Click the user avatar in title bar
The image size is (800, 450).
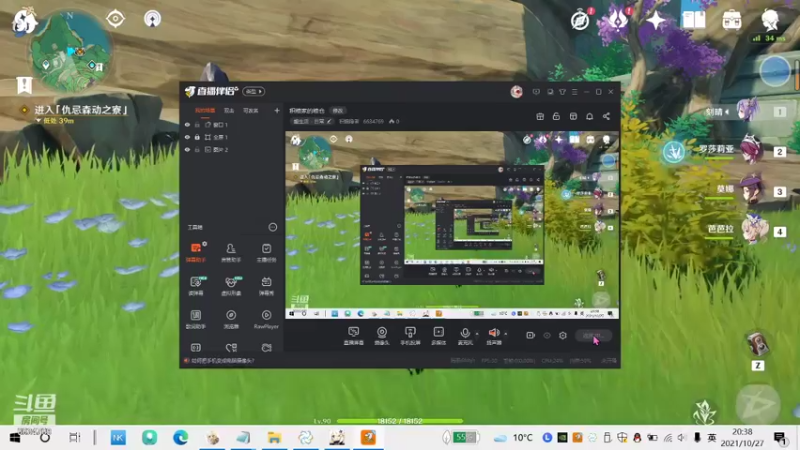coord(516,92)
